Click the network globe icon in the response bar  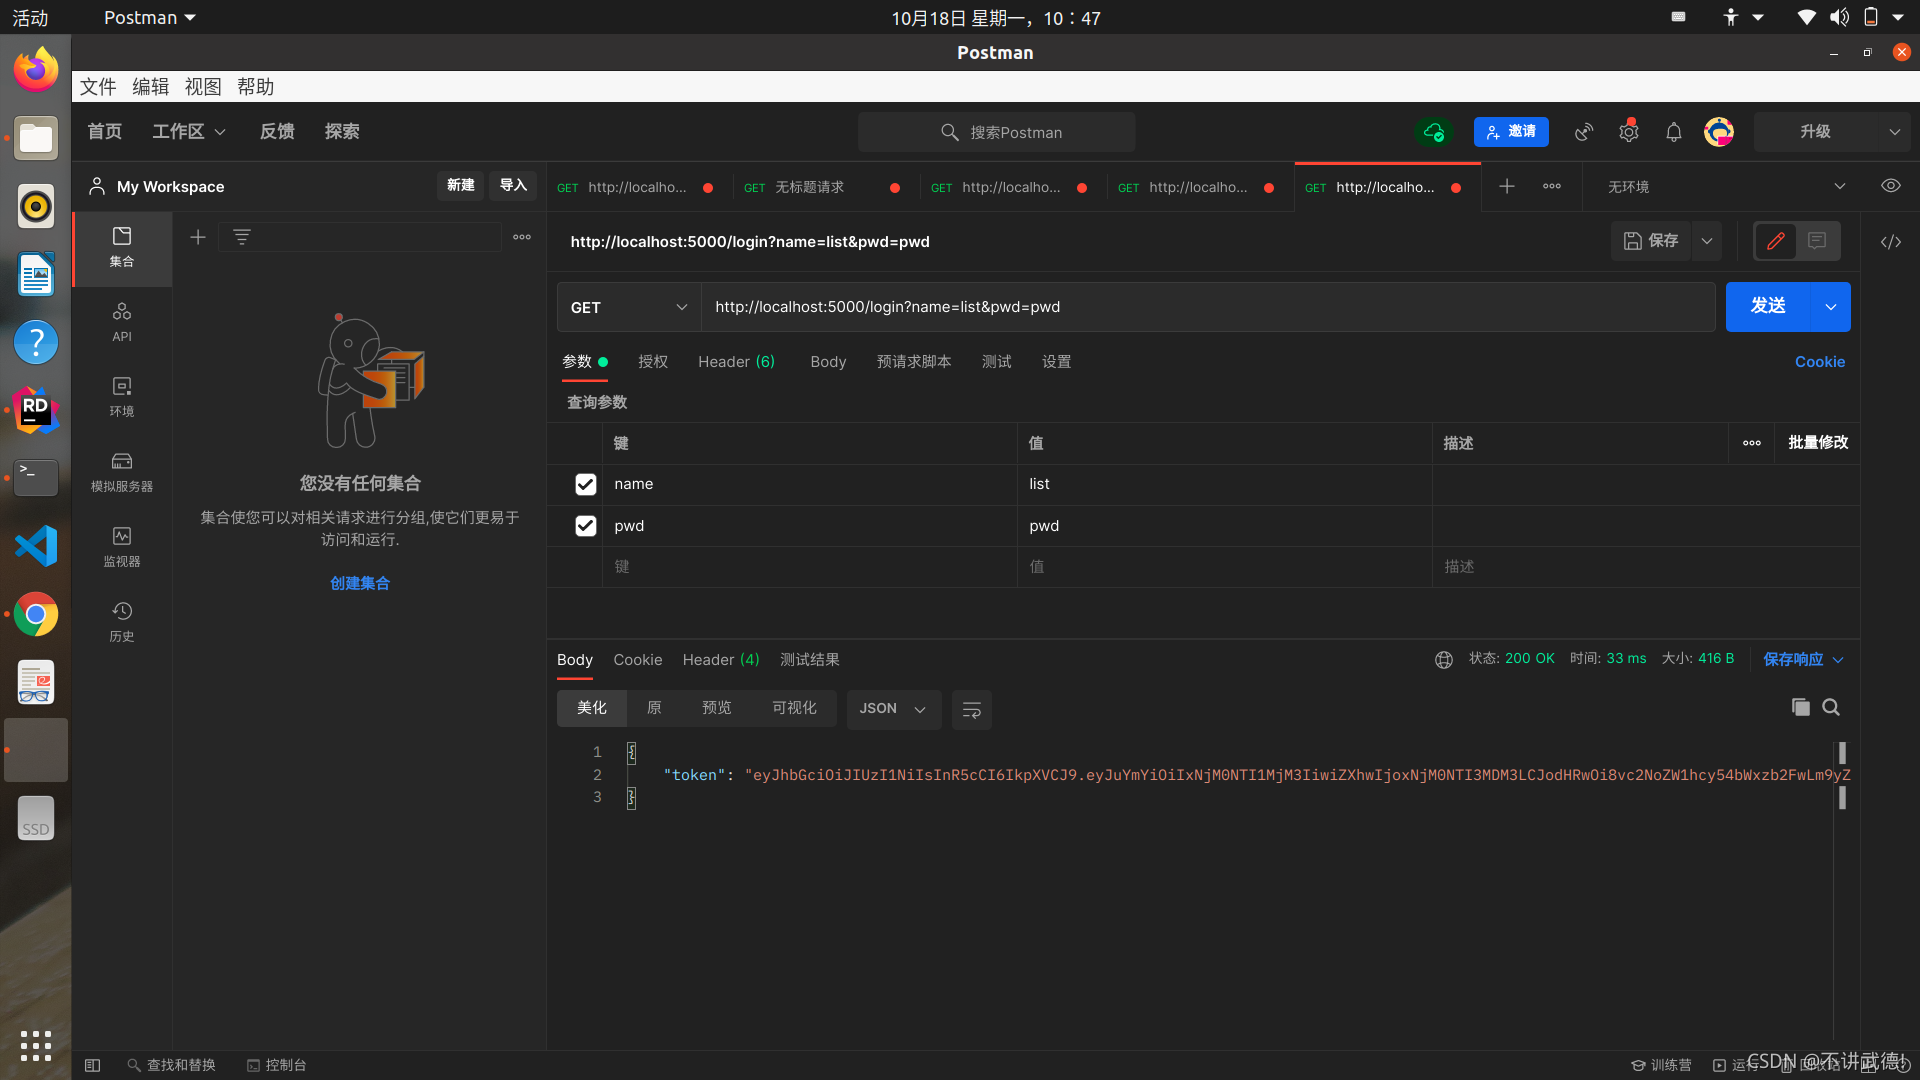(x=1444, y=659)
